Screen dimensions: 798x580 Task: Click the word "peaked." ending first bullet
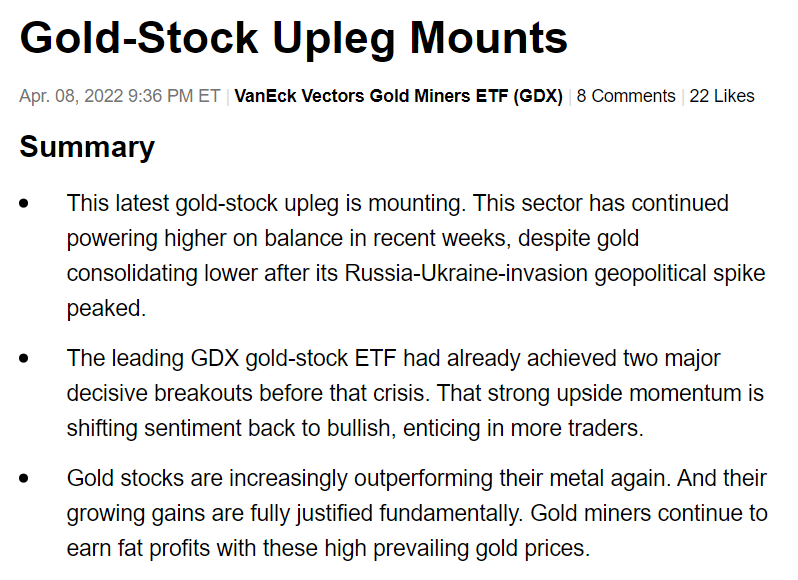(106, 309)
